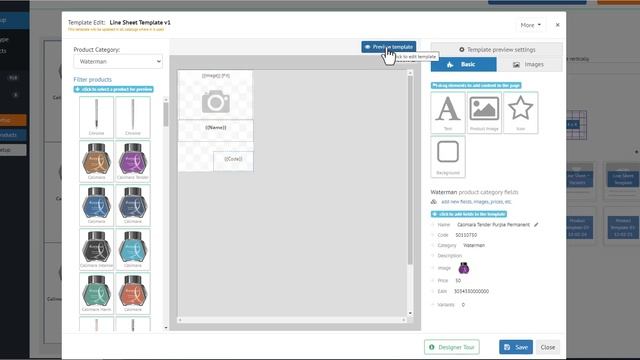Viewport: 640px width, 360px height.
Task: Select the Background element tile
Action: pos(448,157)
